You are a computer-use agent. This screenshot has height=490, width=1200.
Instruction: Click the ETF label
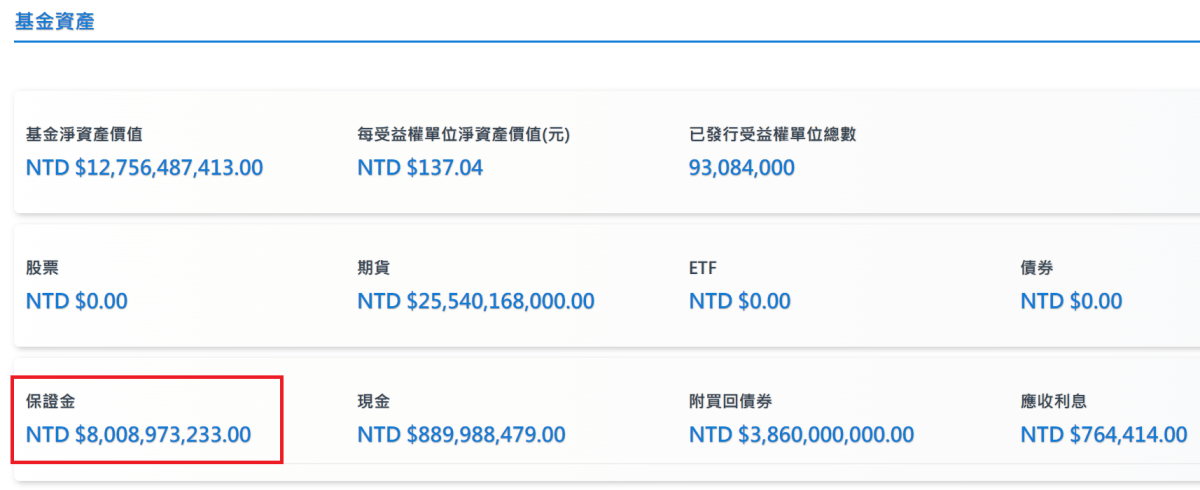point(703,268)
